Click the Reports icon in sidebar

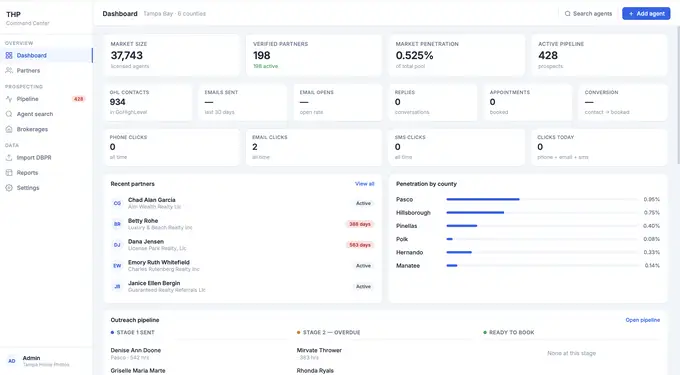[x=9, y=173]
